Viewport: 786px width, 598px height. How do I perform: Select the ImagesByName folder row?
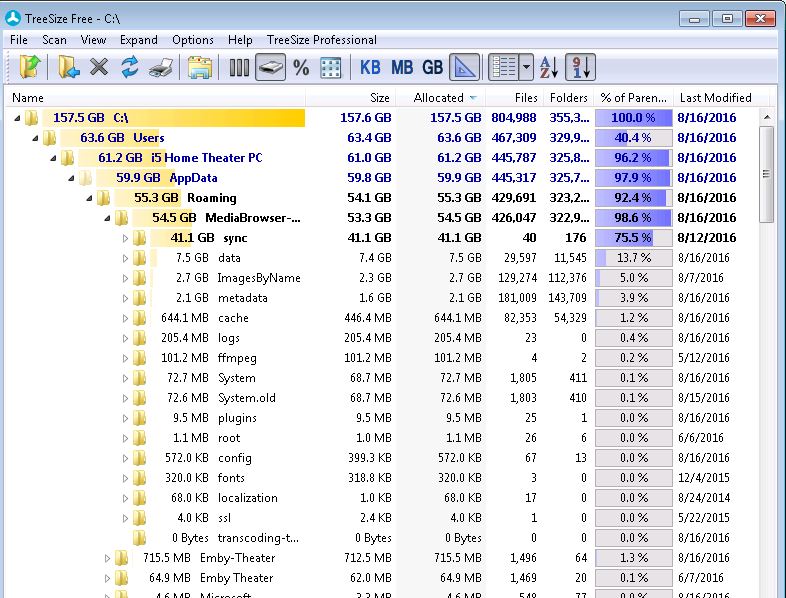coord(258,278)
